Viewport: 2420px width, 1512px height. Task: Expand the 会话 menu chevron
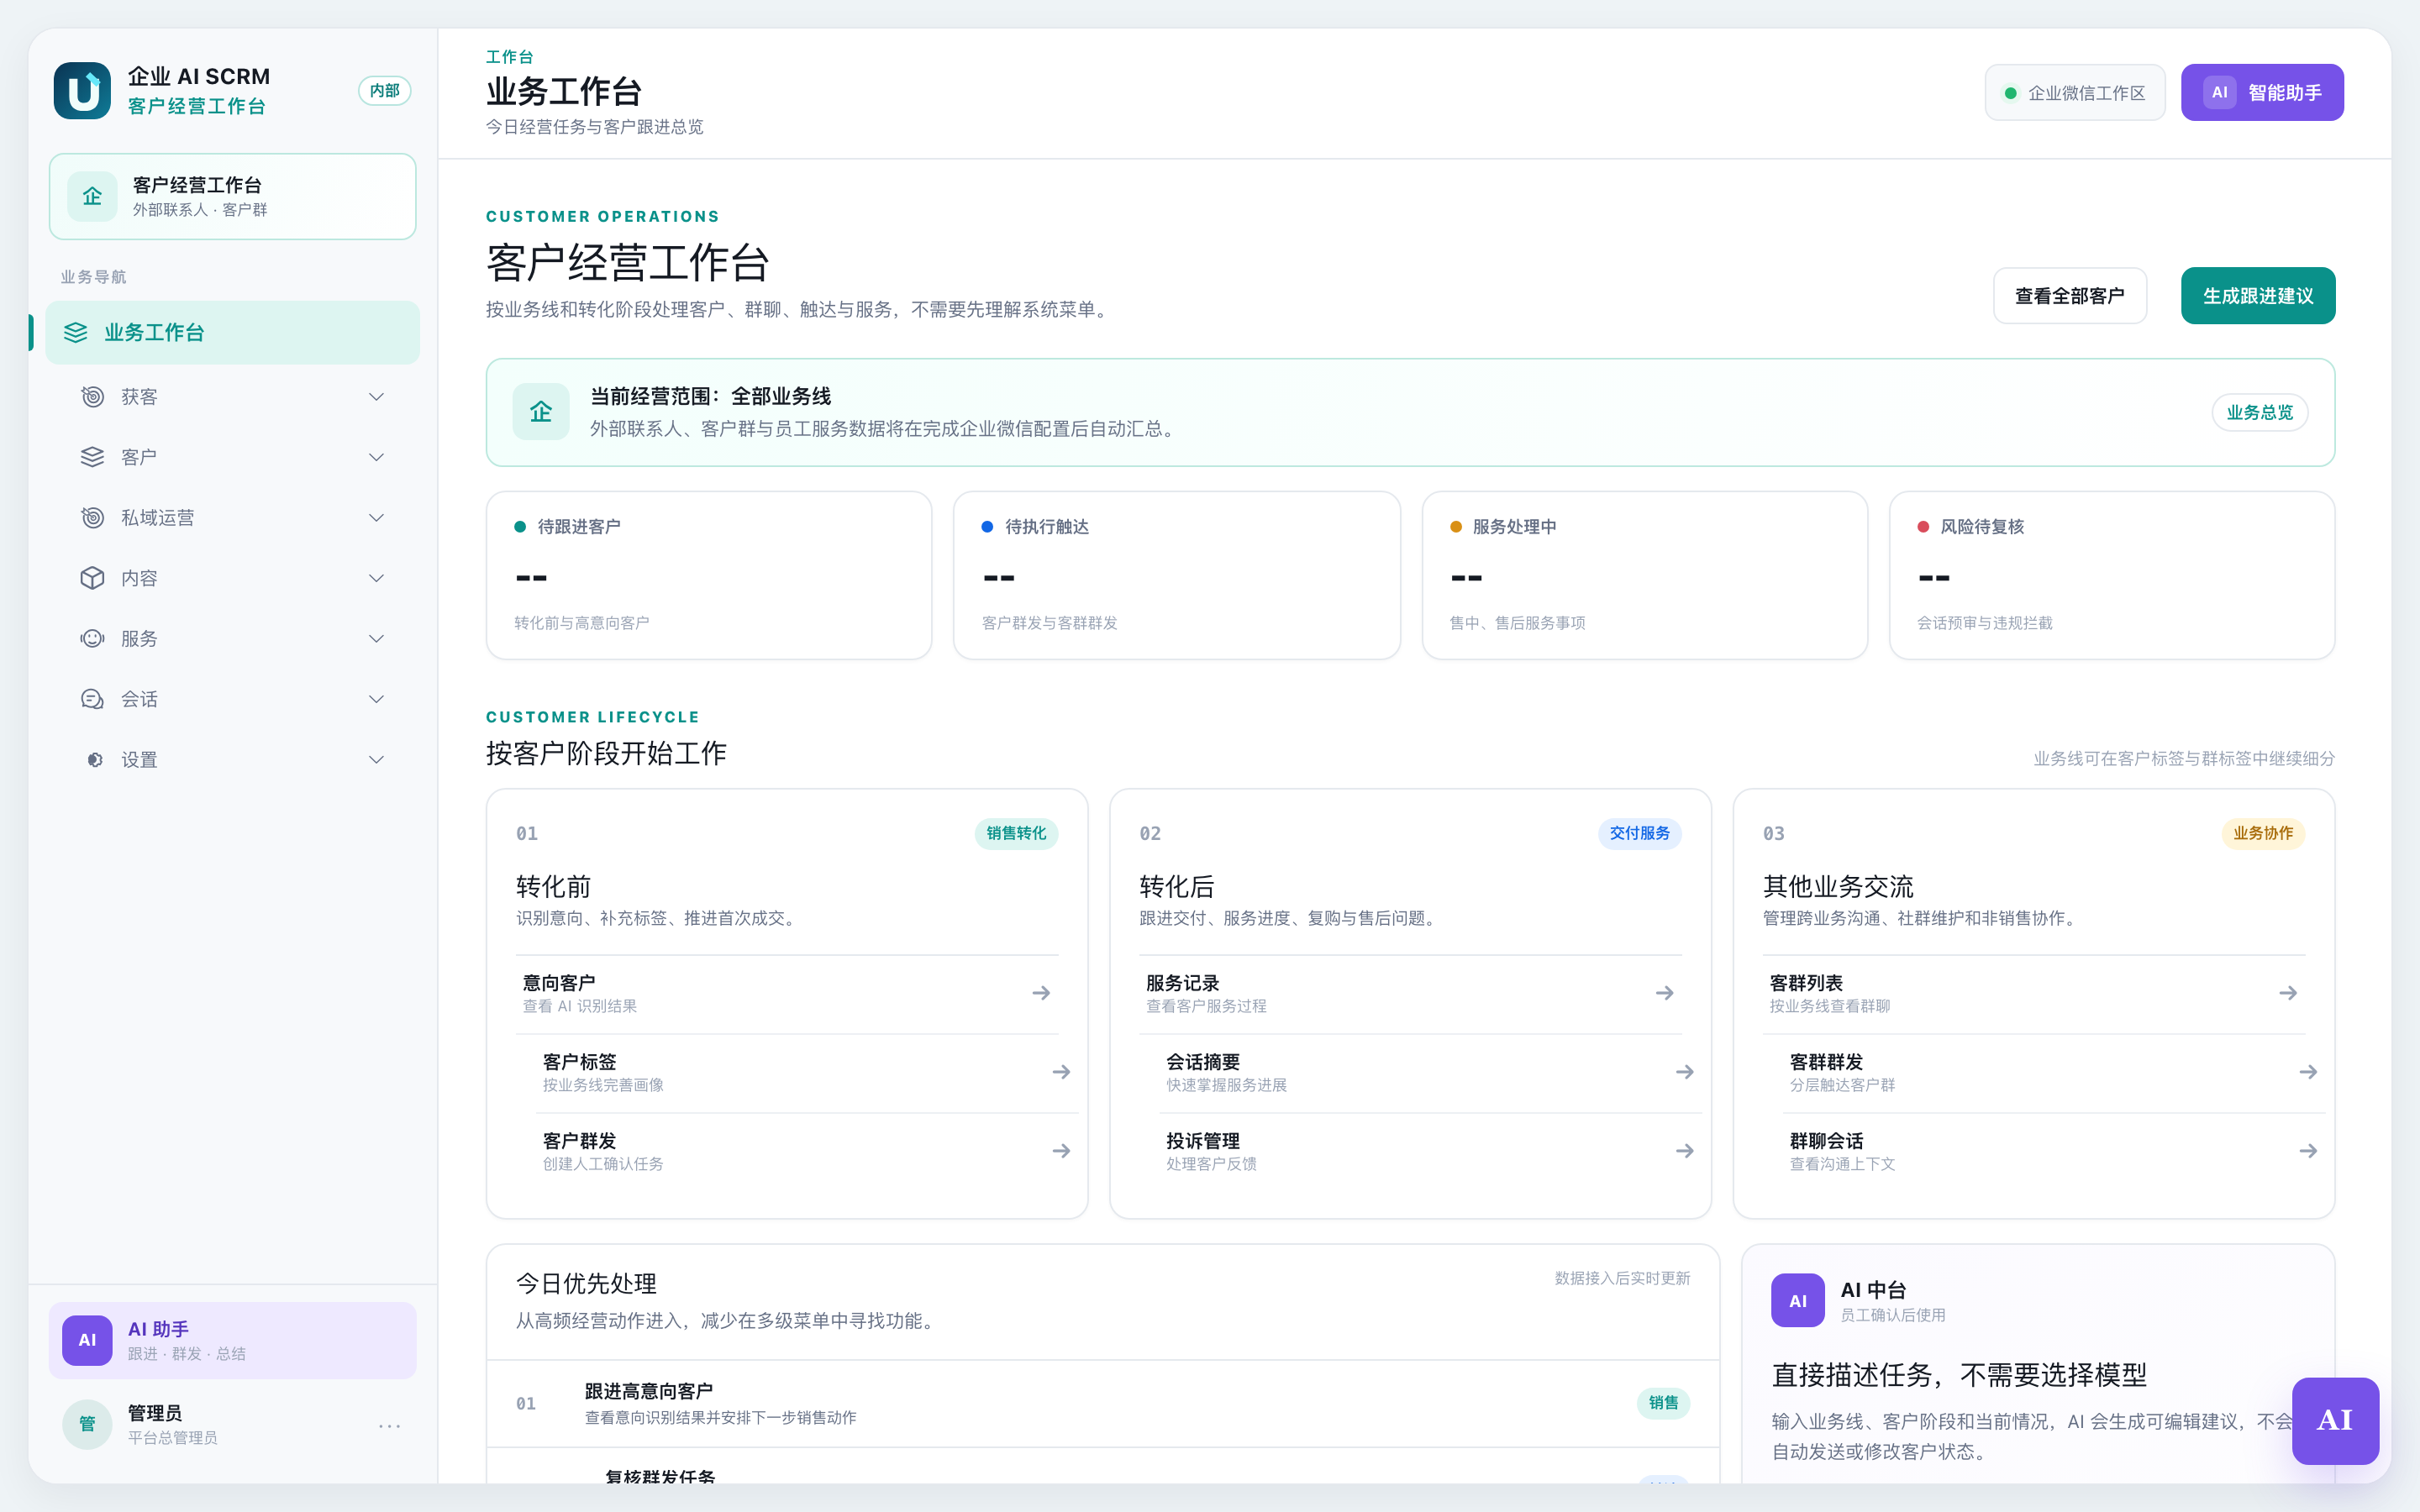(x=376, y=699)
